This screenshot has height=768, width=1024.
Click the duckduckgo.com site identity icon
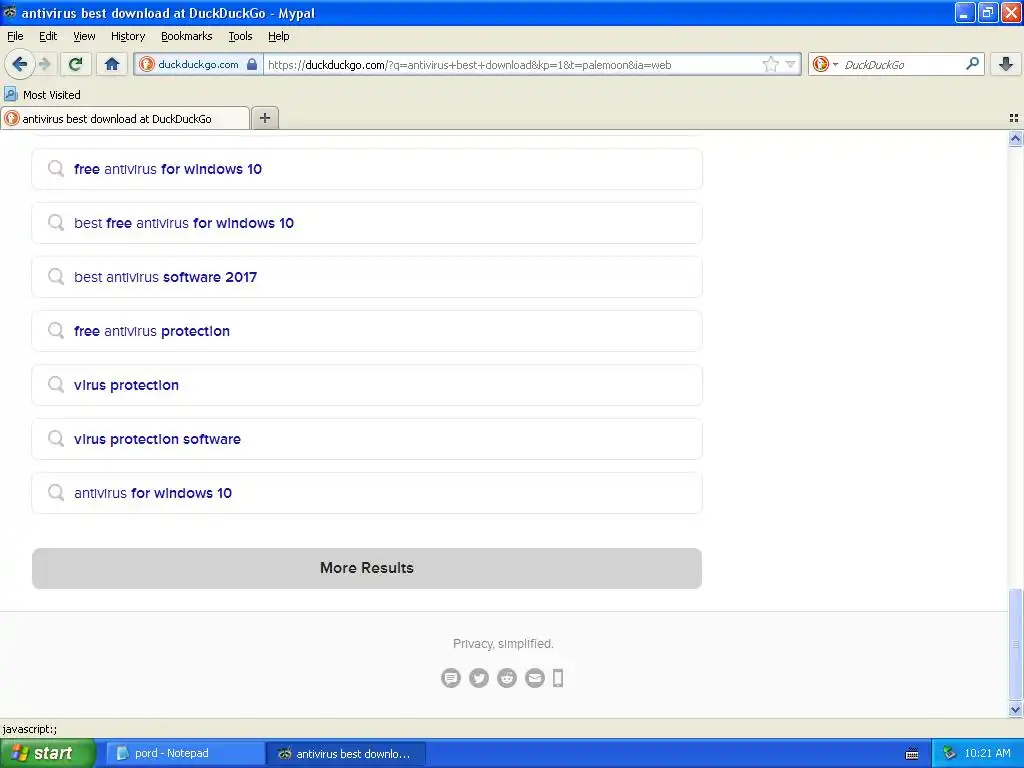coord(147,64)
